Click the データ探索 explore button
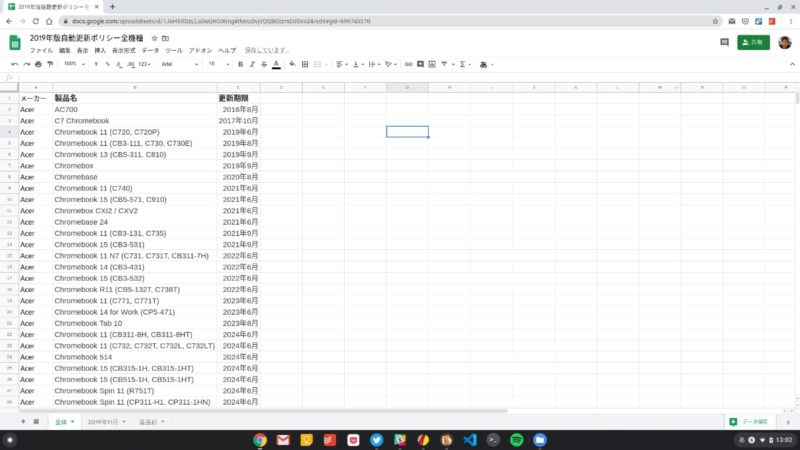This screenshot has height=450, width=800. tap(748, 422)
